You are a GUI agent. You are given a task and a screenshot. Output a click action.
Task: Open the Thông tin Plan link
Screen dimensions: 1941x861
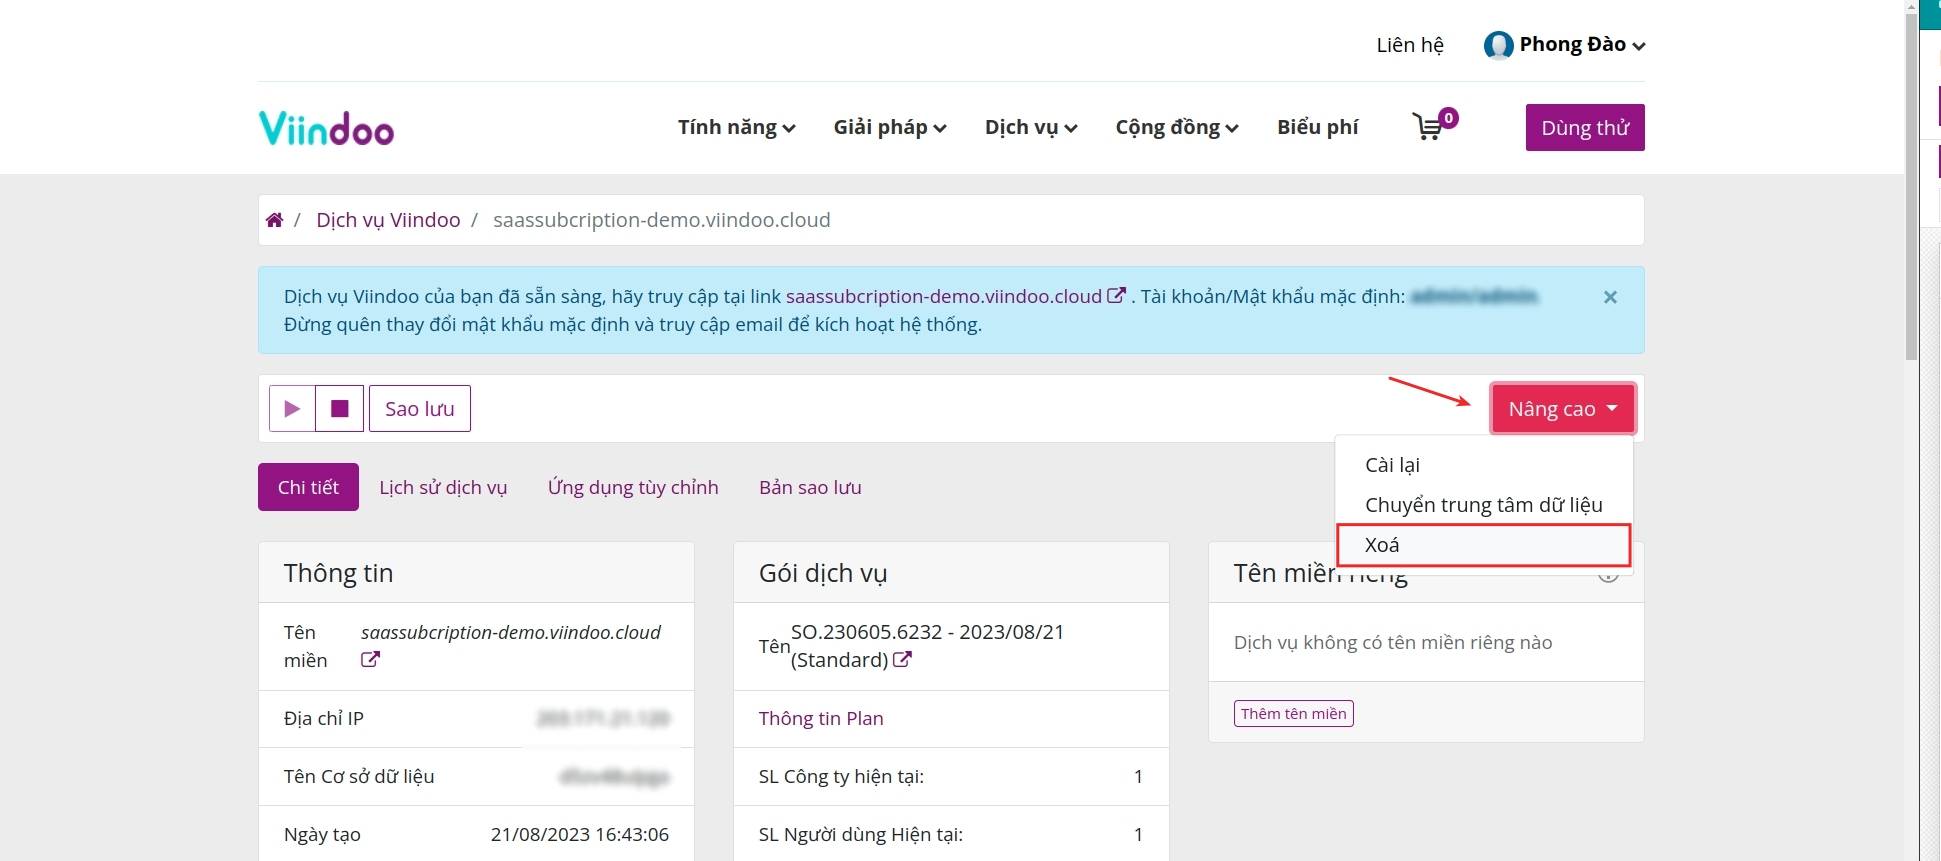coord(821,718)
